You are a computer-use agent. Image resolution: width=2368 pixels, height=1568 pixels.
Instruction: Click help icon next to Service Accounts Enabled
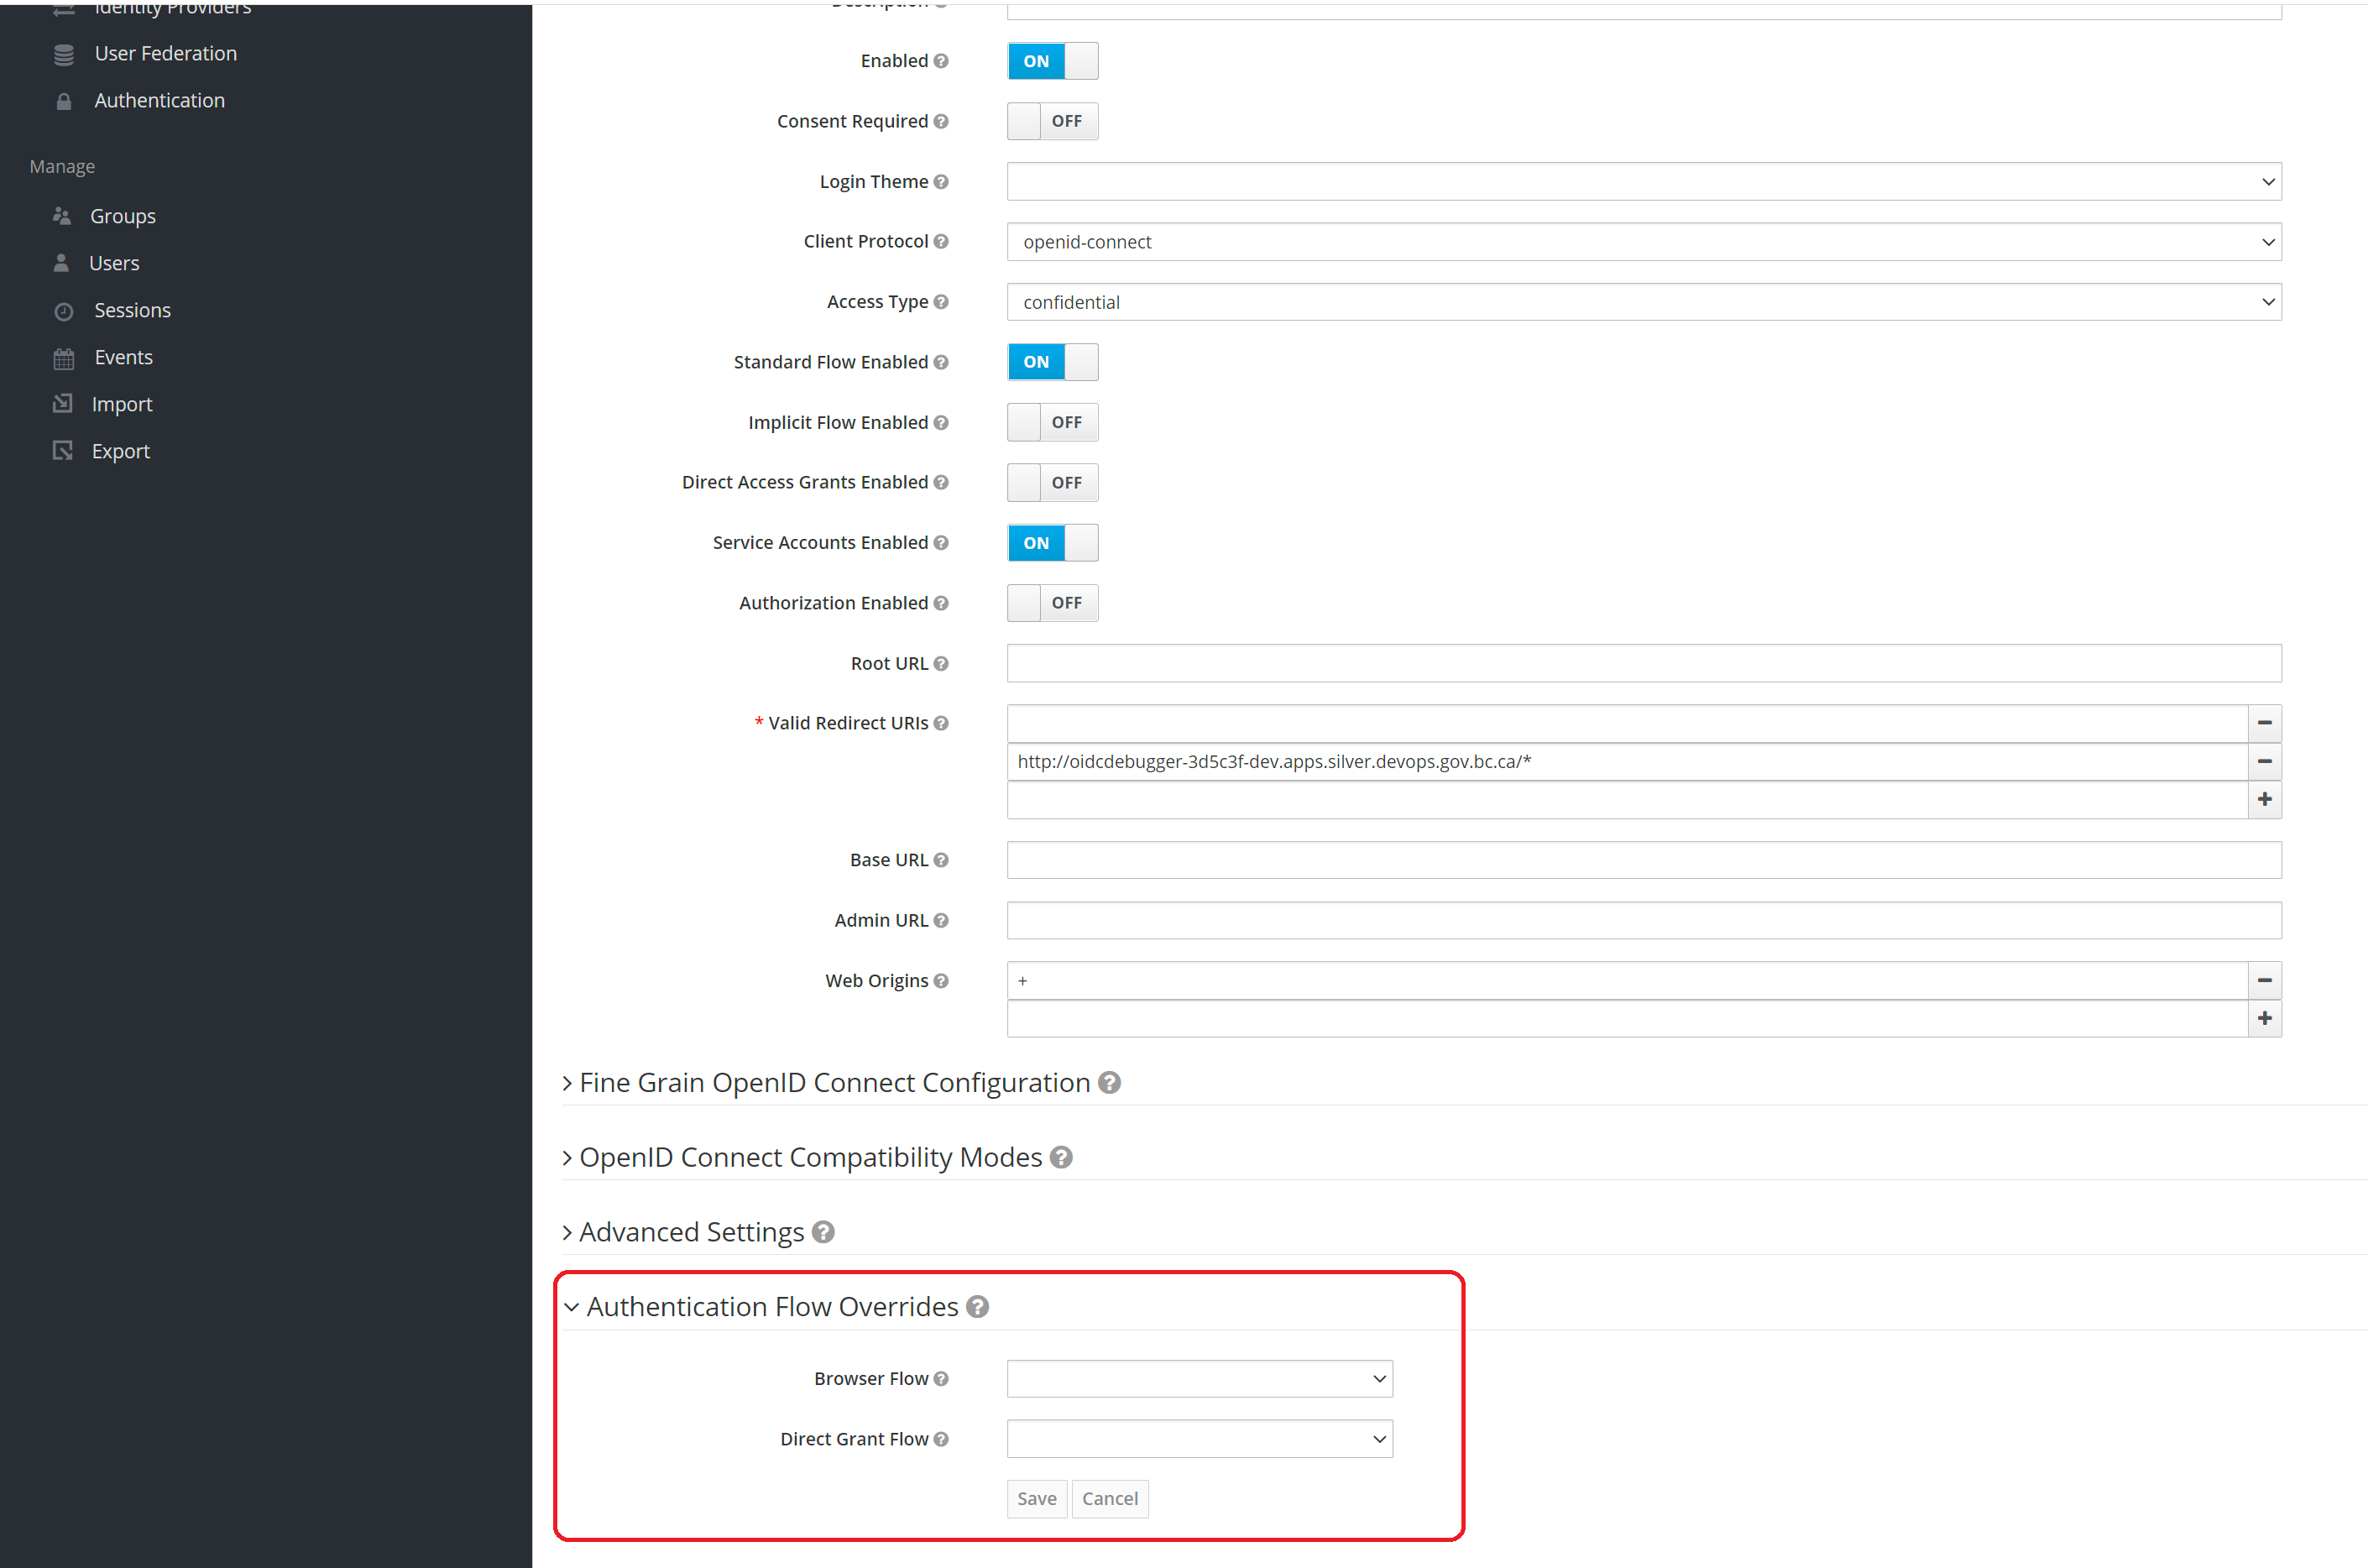[x=941, y=542]
